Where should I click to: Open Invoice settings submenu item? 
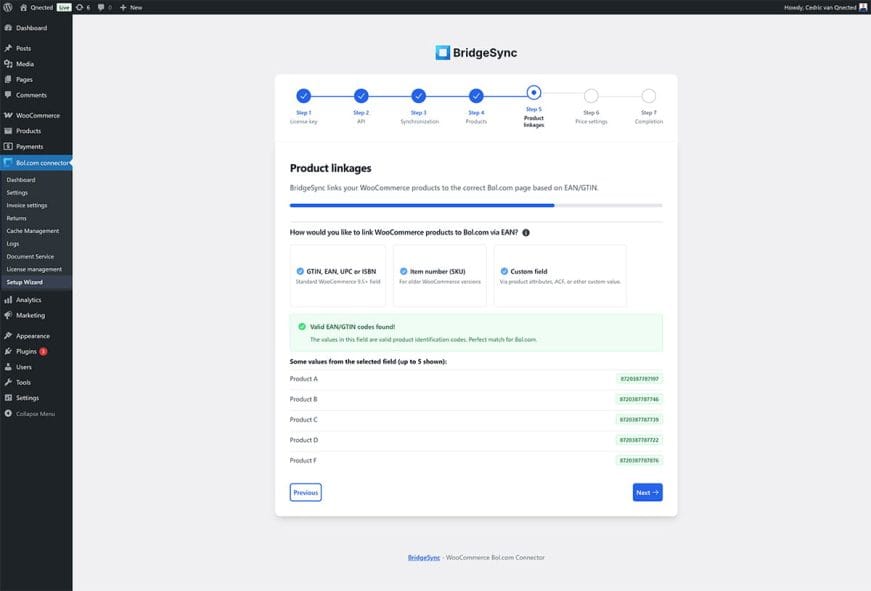pyautogui.click(x=26, y=205)
